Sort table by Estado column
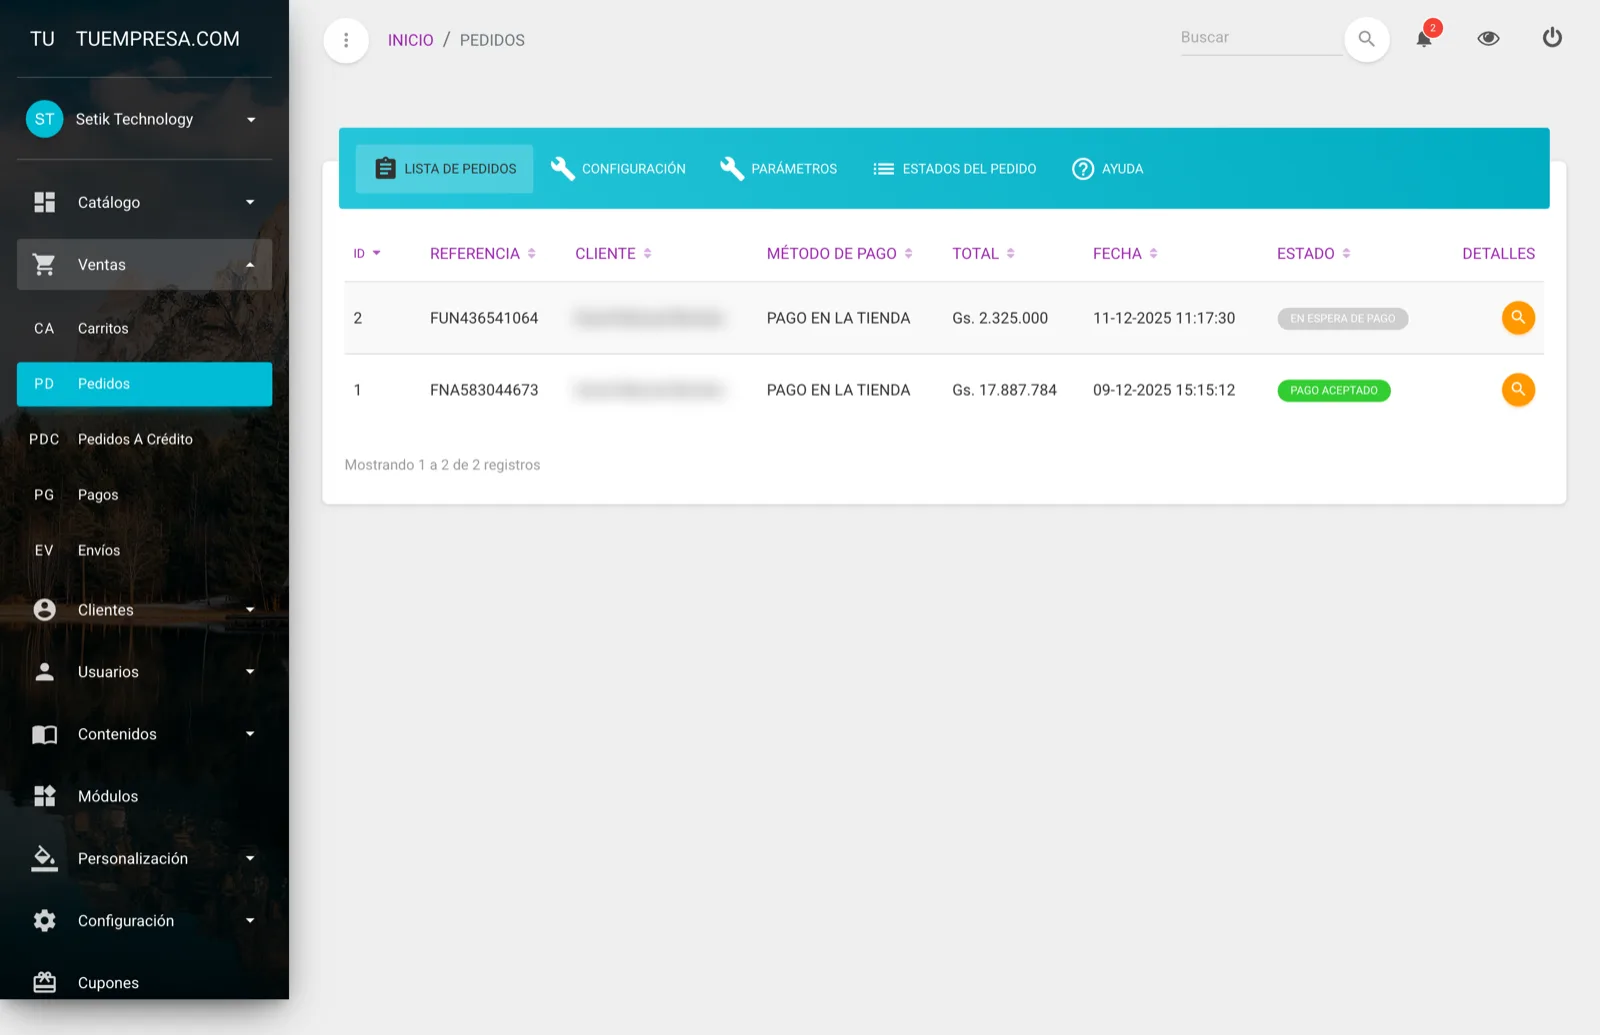Viewport: 1600px width, 1035px height. point(1313,254)
